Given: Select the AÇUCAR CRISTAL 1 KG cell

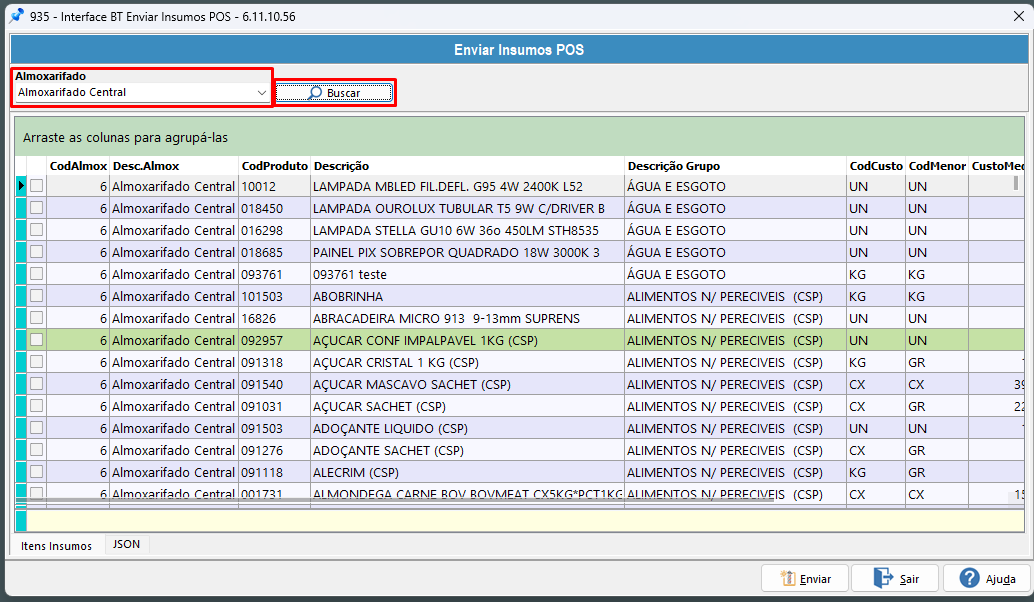Looking at the screenshot, I should pos(467,362).
